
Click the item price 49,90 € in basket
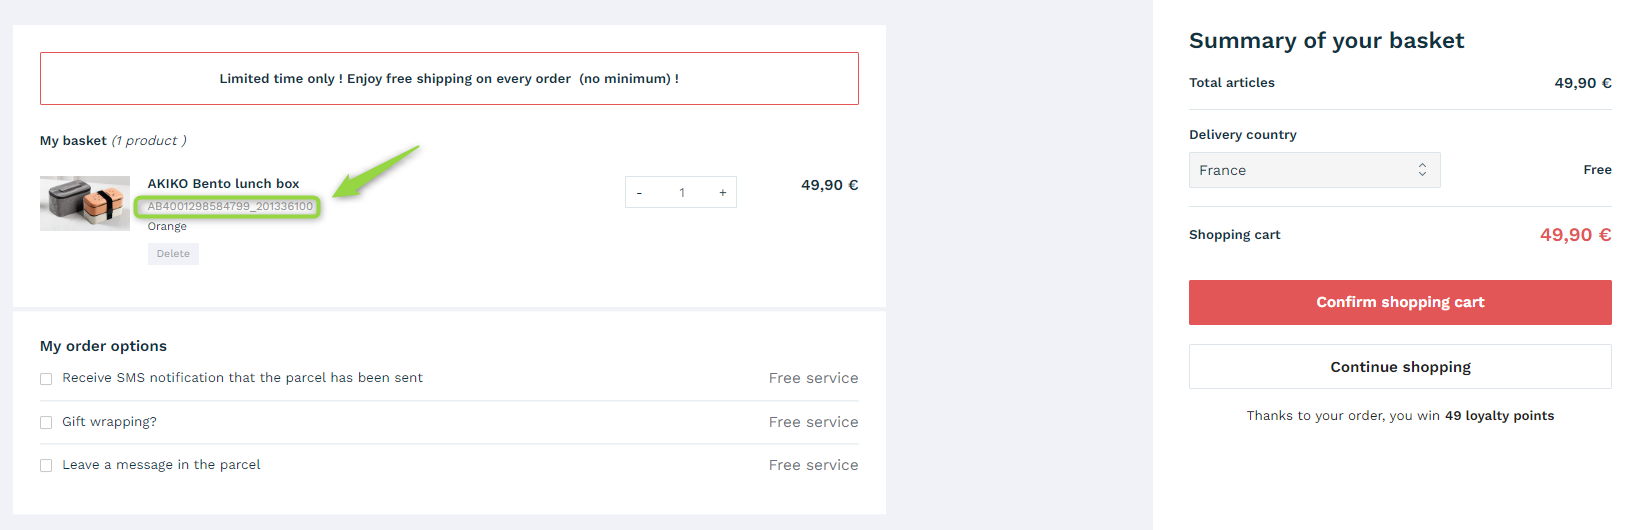pyautogui.click(x=829, y=185)
